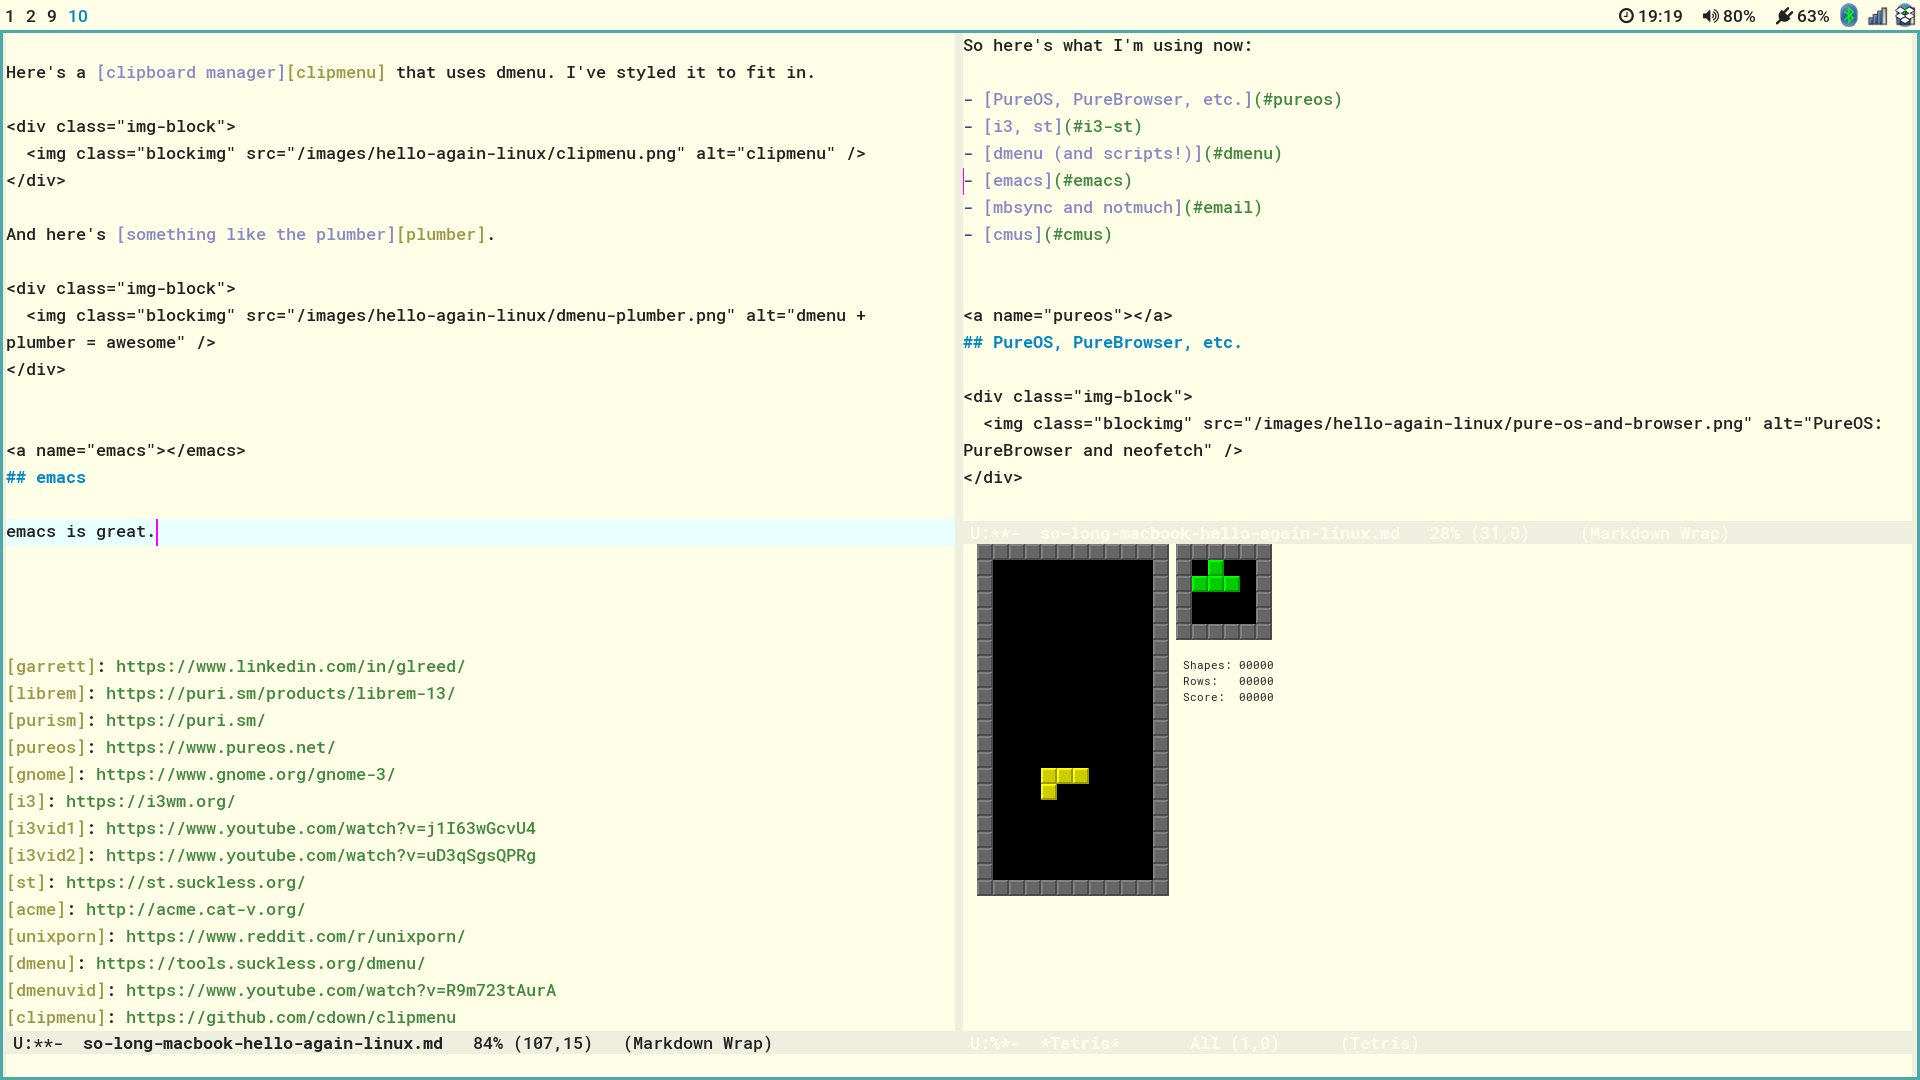1920x1080 pixels.
Task: Switch to workspace 9
Action: [51, 16]
